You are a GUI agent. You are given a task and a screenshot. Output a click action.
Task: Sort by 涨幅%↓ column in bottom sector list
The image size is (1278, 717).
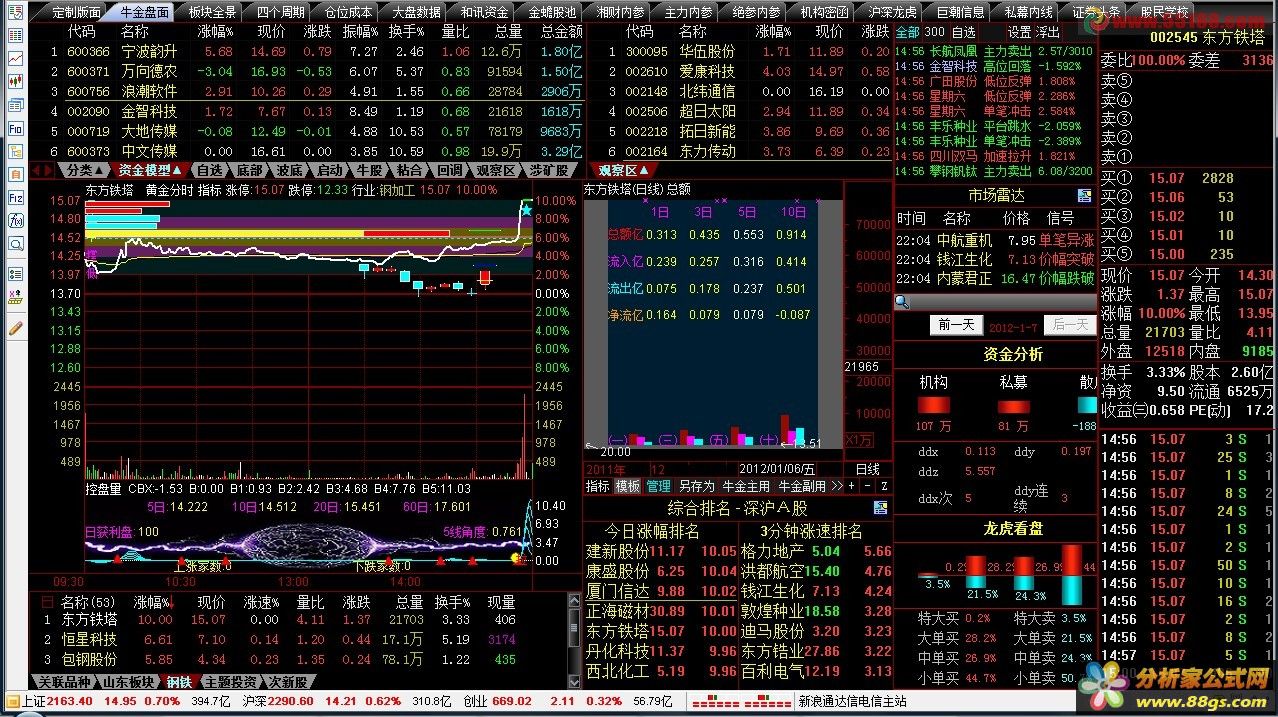pos(153,603)
